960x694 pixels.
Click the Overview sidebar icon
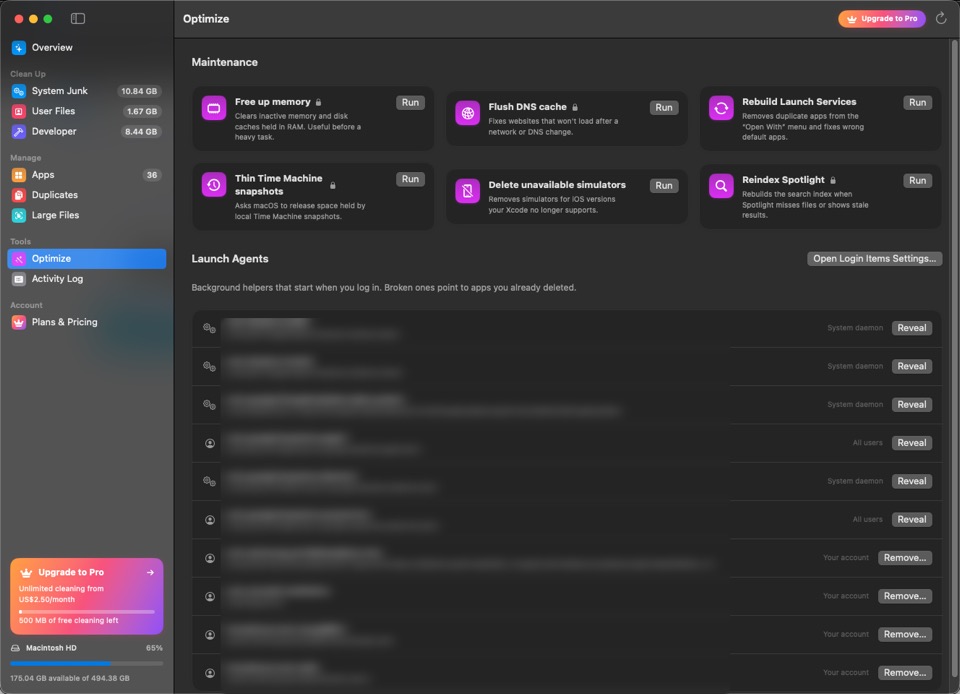[x=19, y=47]
